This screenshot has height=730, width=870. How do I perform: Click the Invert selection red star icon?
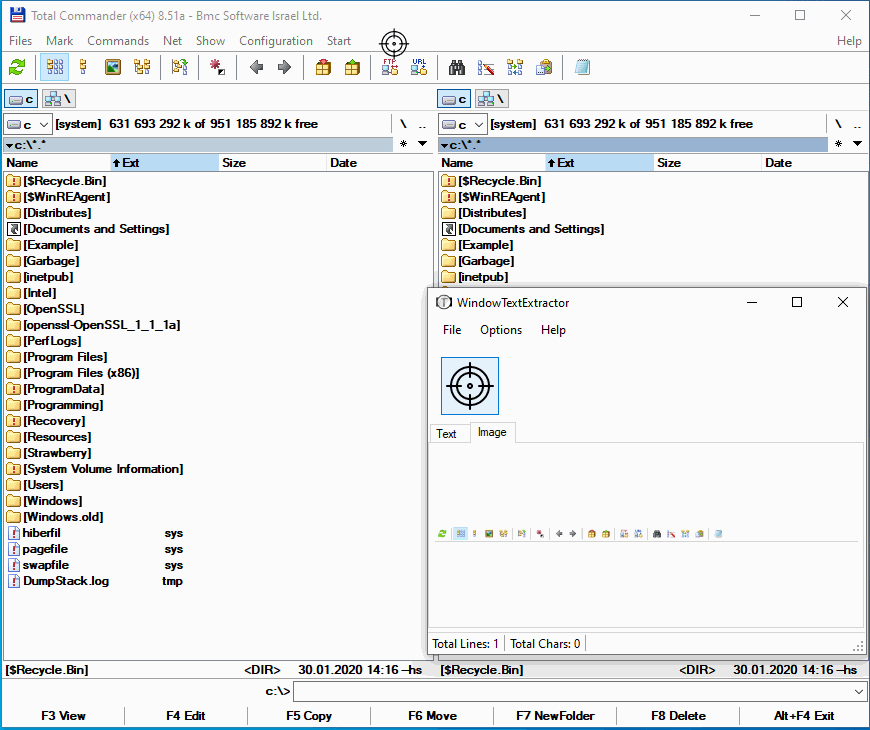[x=217, y=68]
